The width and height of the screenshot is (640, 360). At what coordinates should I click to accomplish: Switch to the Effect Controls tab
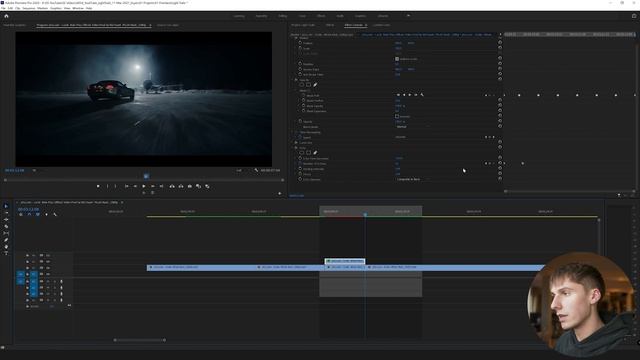354,25
